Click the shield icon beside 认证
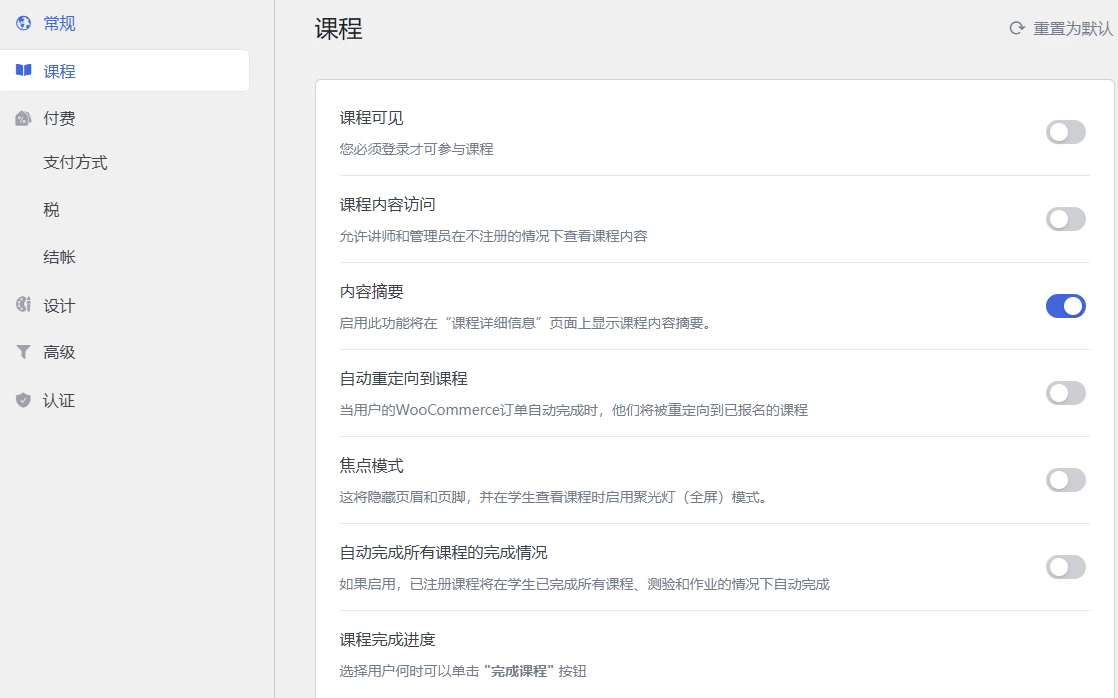The height and width of the screenshot is (698, 1118). pos(24,399)
